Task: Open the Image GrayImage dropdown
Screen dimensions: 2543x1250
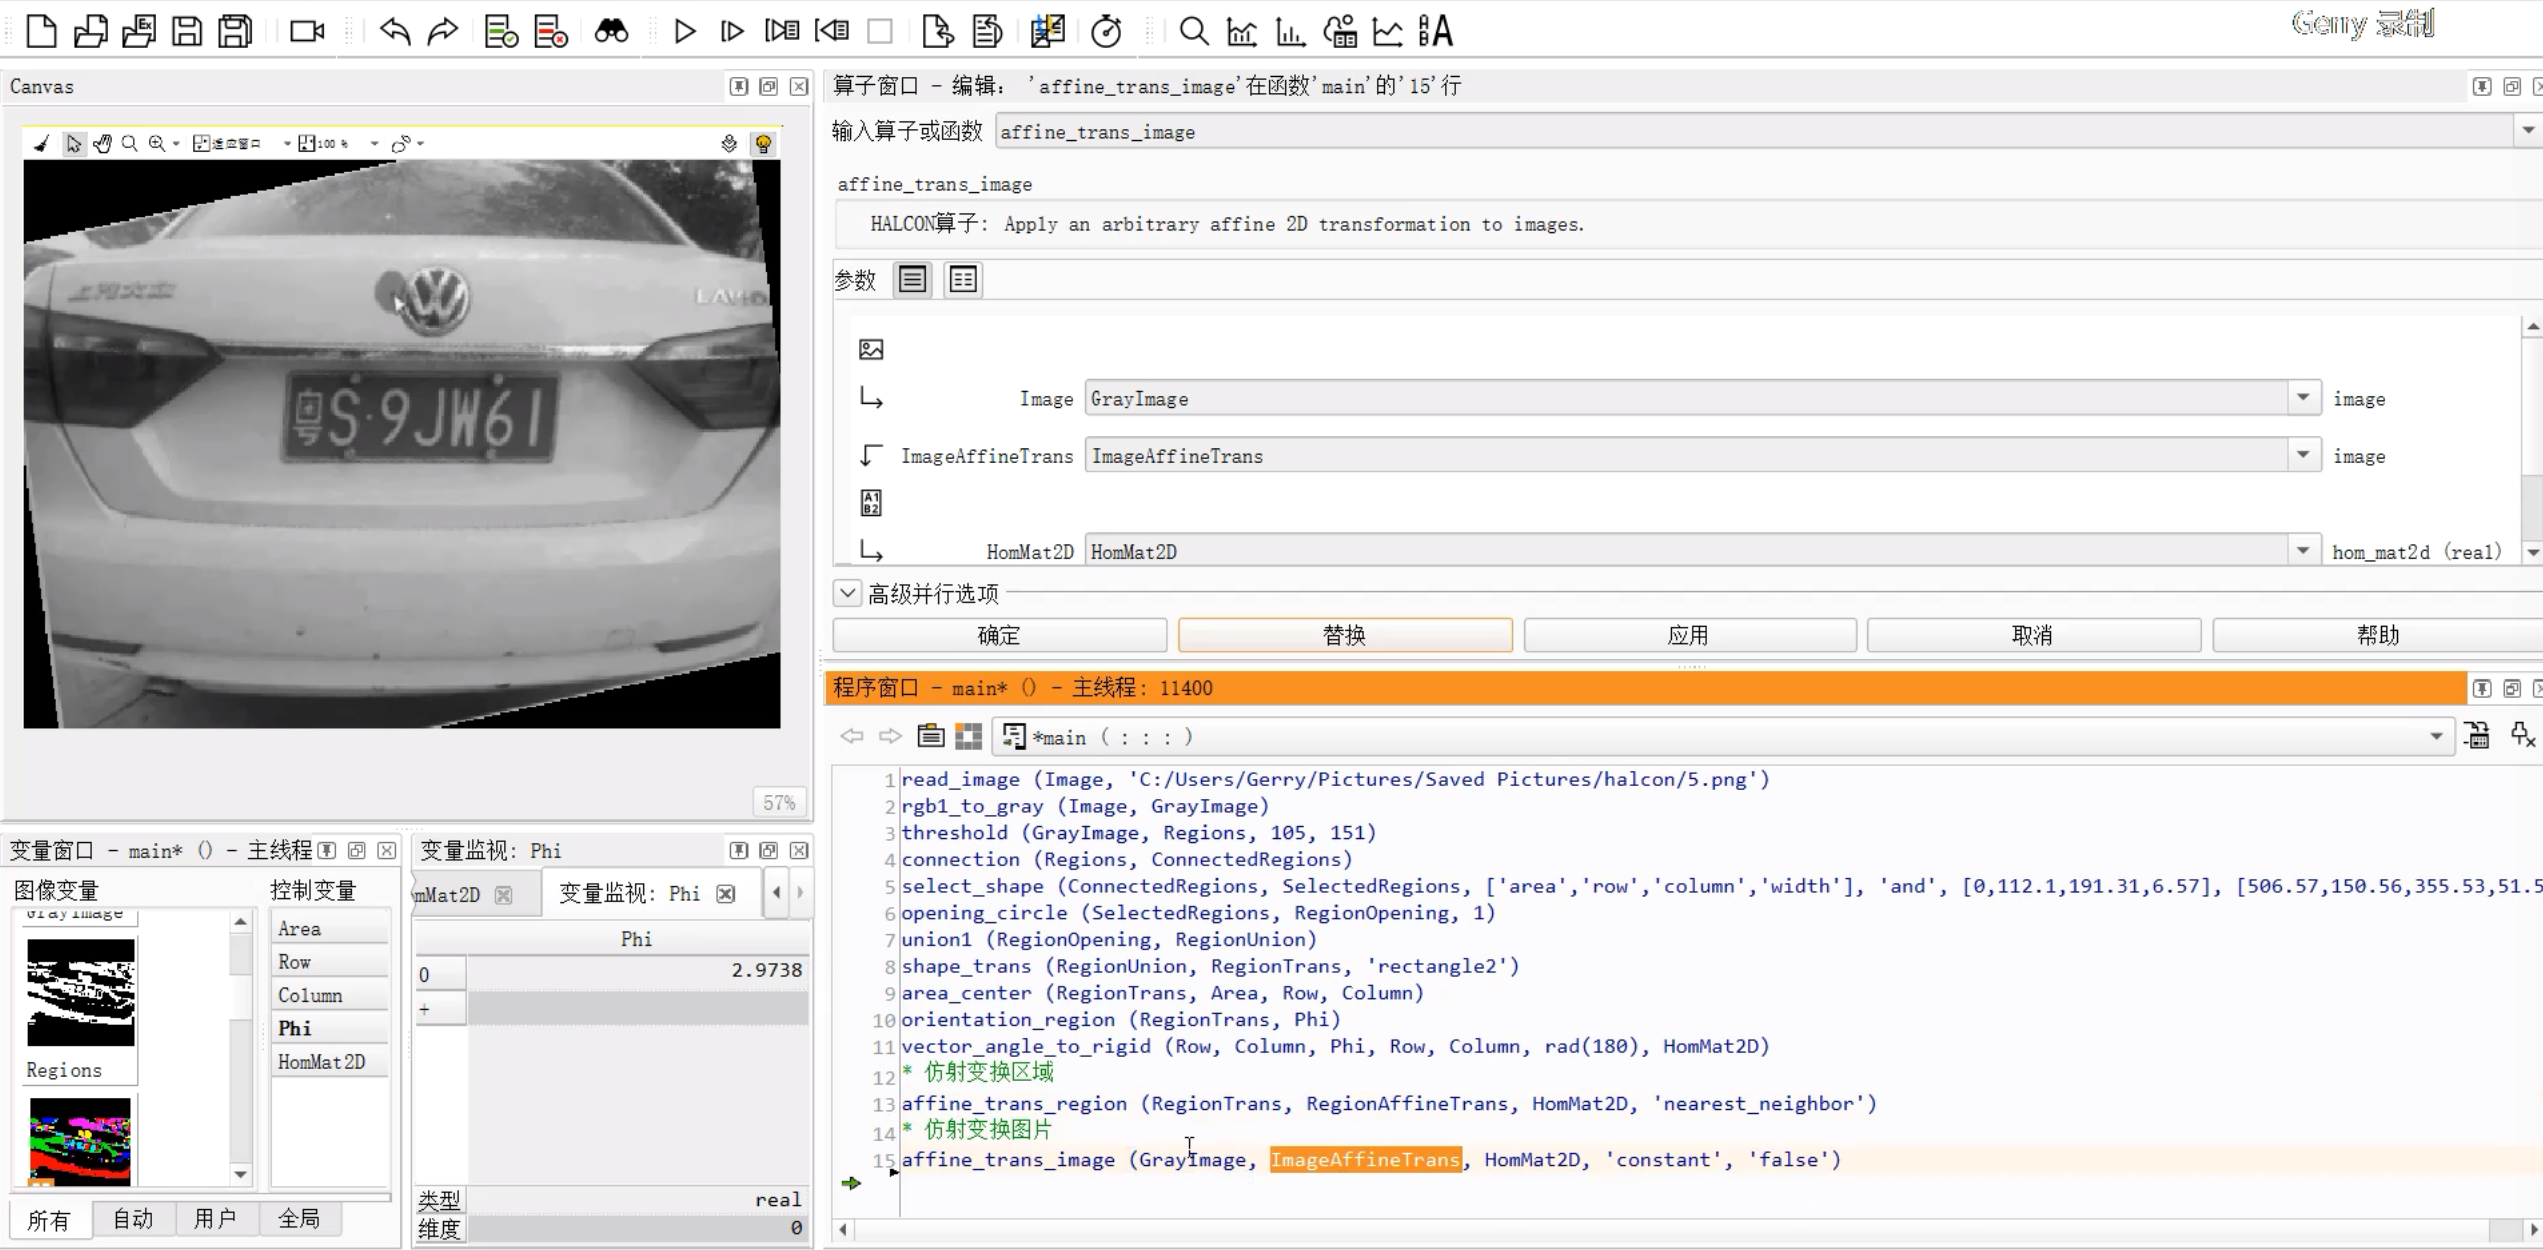Action: pos(2303,398)
